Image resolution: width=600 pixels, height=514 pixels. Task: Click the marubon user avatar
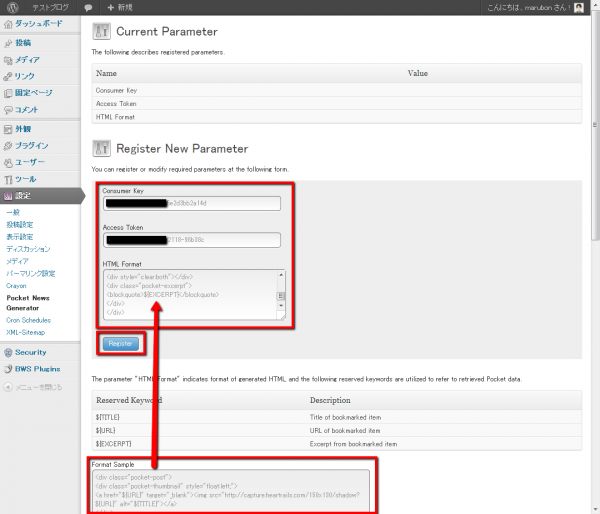pyautogui.click(x=579, y=7)
